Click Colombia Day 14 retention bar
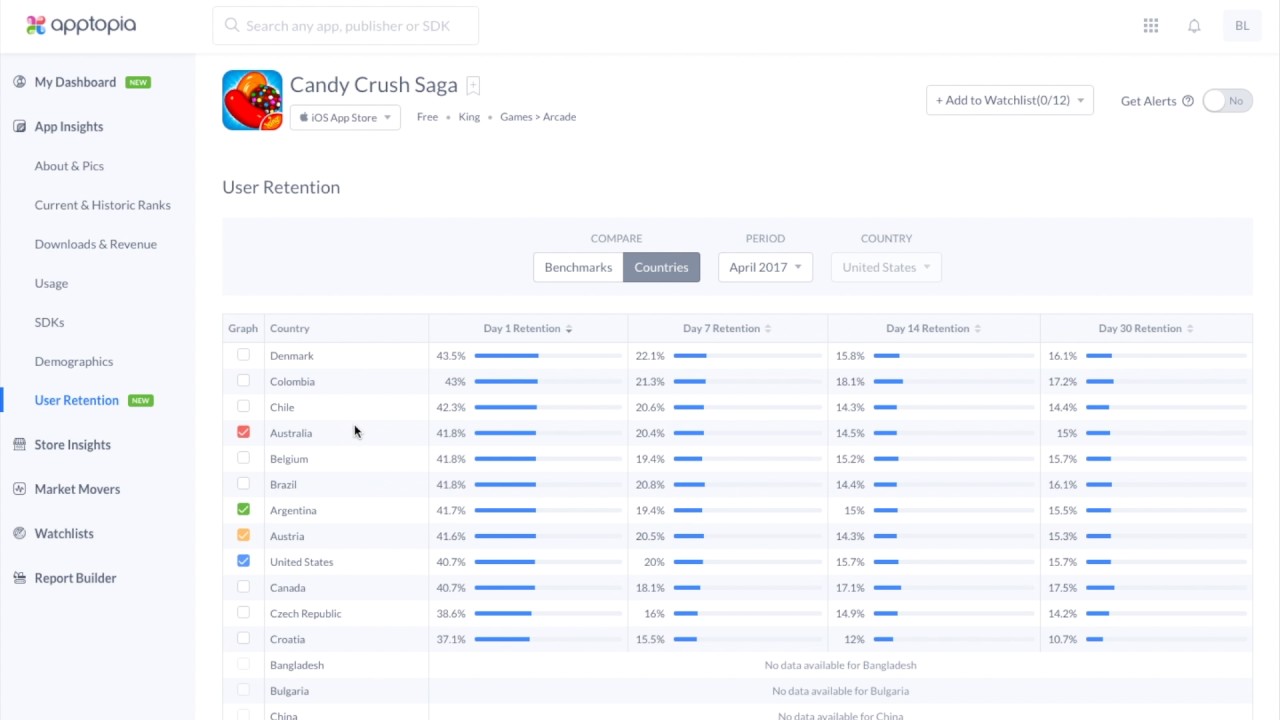This screenshot has height=720, width=1280. (953, 382)
